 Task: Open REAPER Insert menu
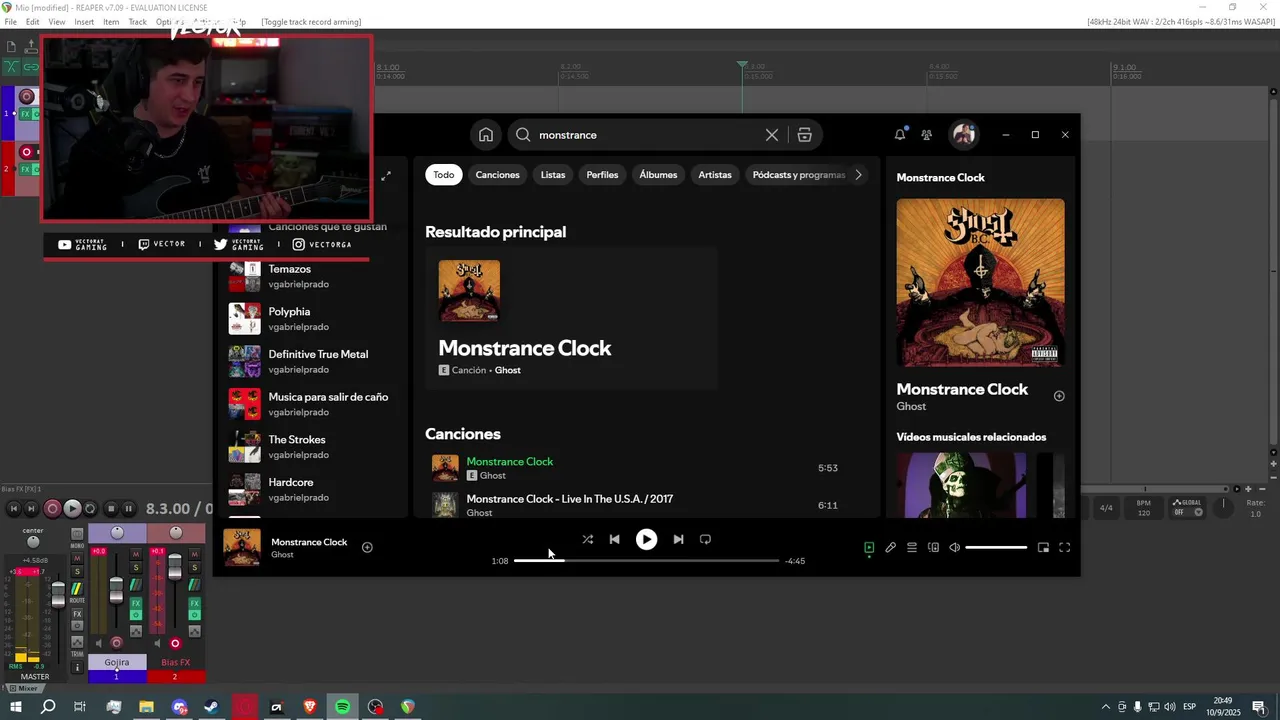(84, 22)
